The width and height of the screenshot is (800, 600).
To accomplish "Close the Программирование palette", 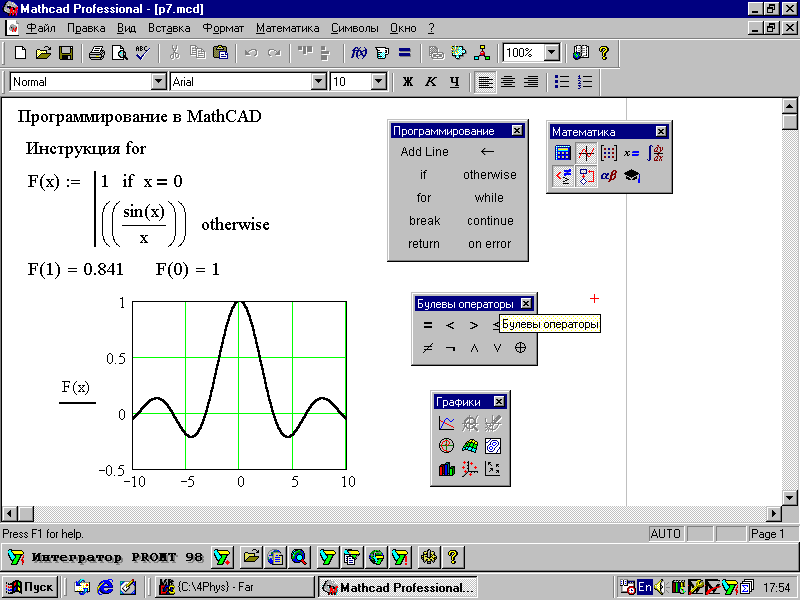I will click(x=517, y=131).
